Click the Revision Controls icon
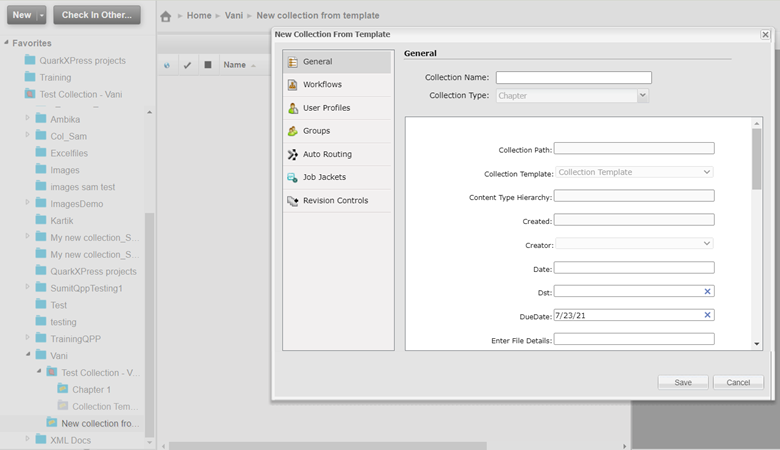Image resolution: width=780 pixels, height=450 pixels. pyautogui.click(x=293, y=200)
